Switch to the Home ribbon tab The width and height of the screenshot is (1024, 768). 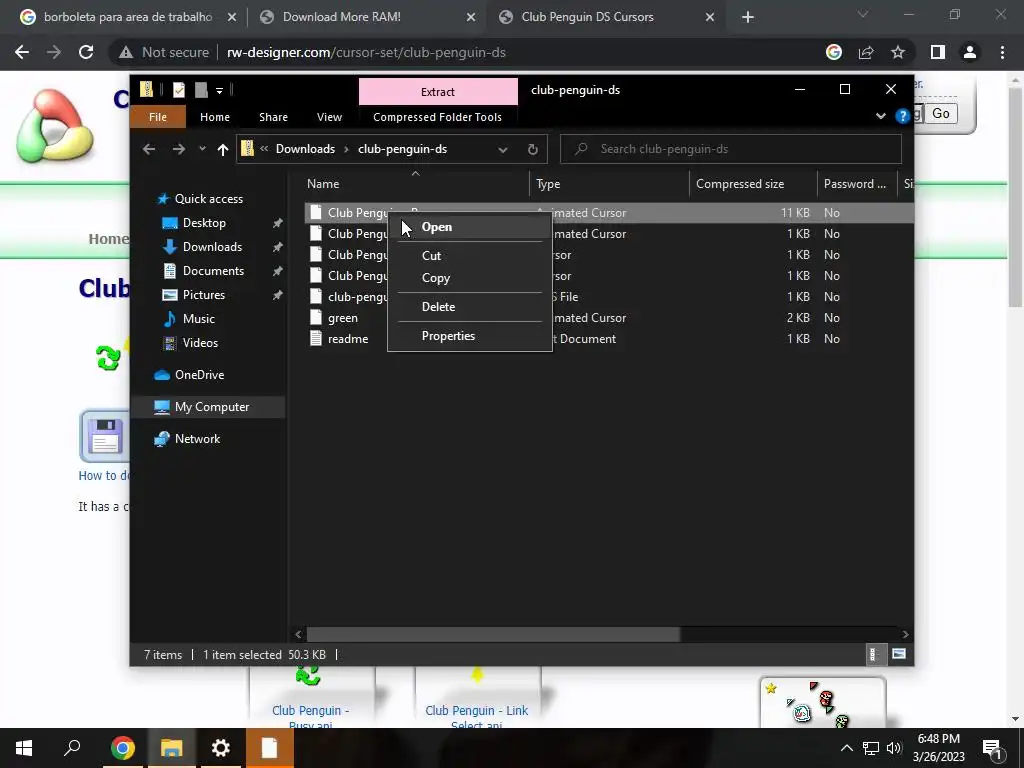pyautogui.click(x=215, y=117)
